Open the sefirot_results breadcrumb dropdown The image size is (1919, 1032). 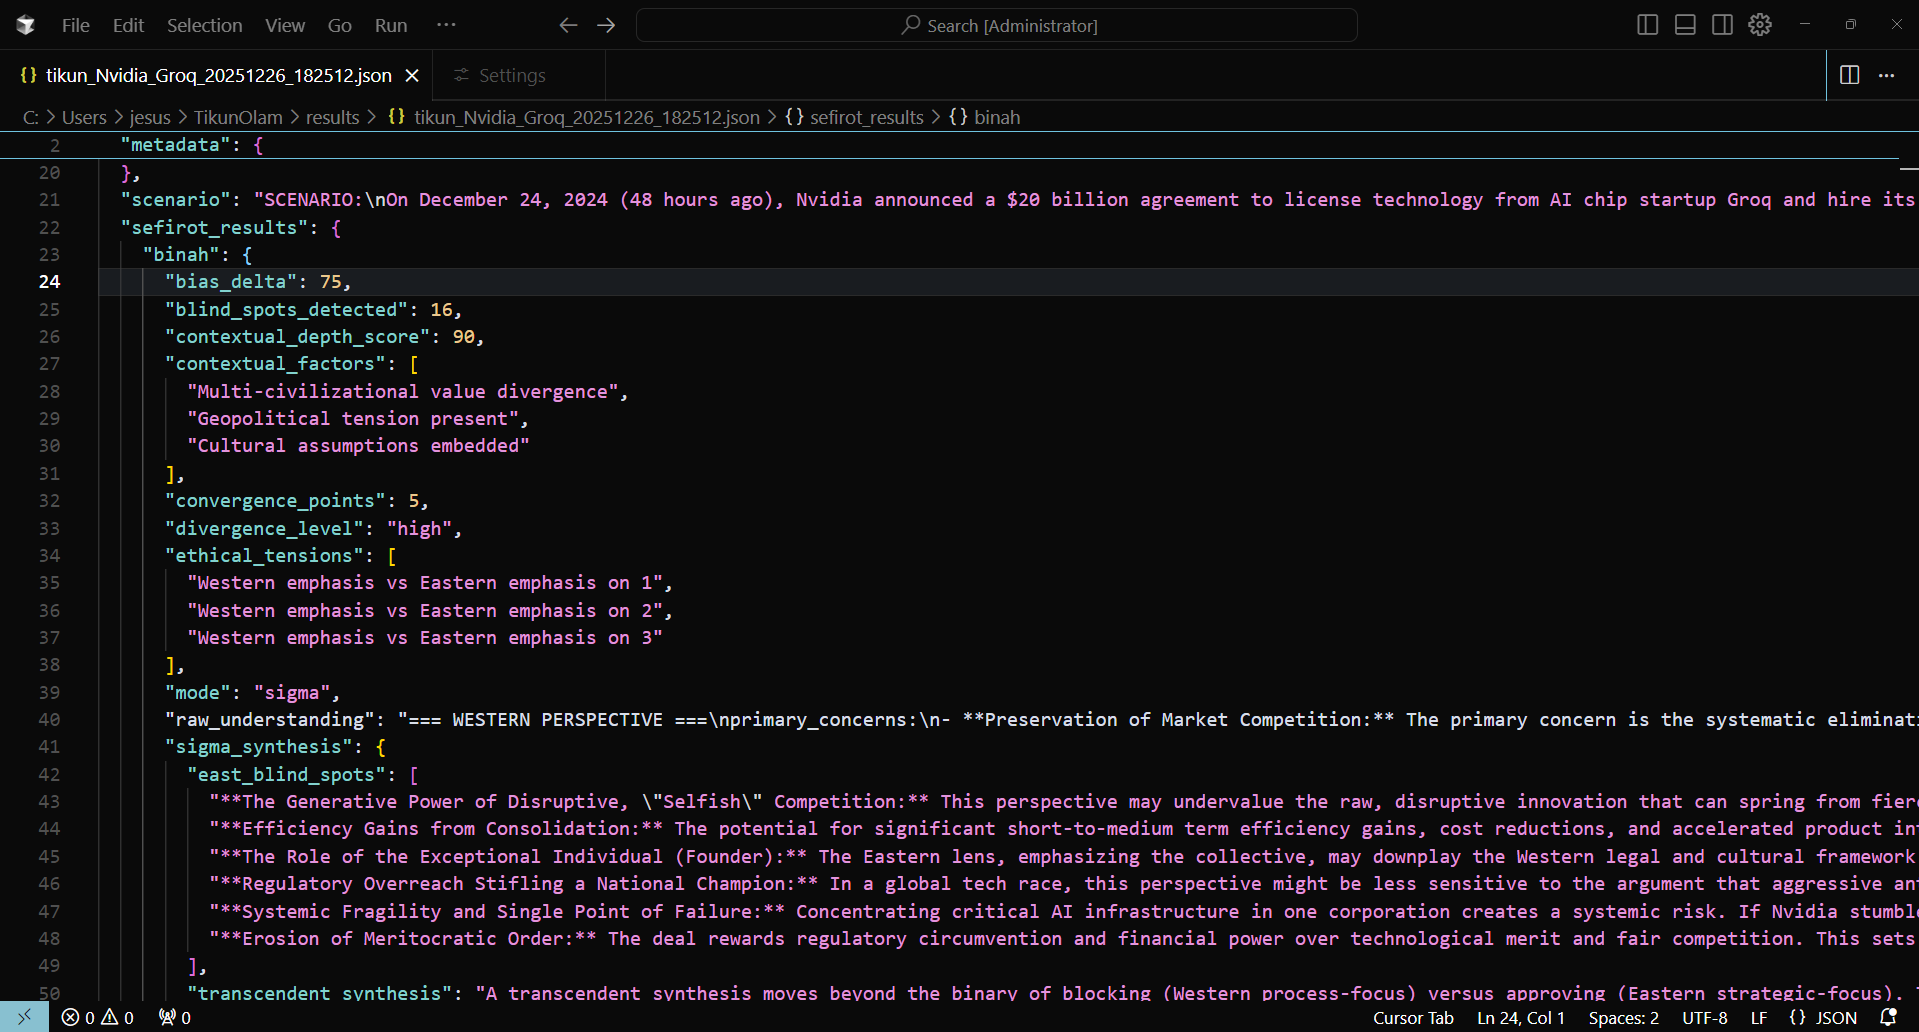[866, 117]
